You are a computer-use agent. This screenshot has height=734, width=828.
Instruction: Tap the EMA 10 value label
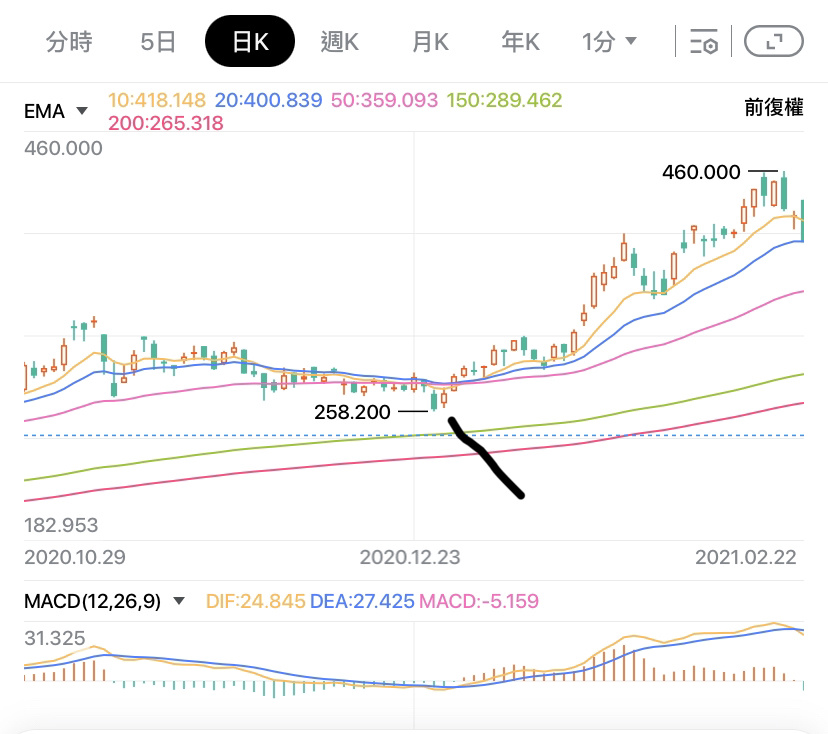point(156,101)
